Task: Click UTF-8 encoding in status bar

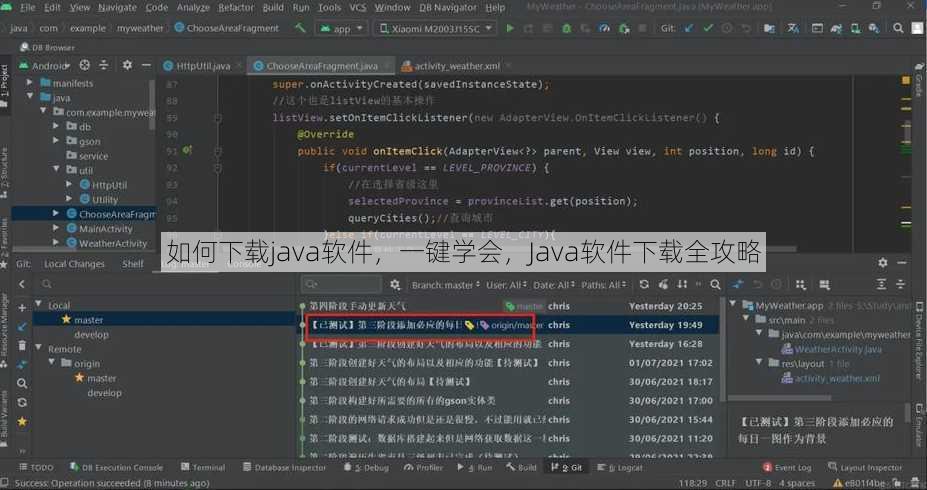Action: (x=758, y=483)
